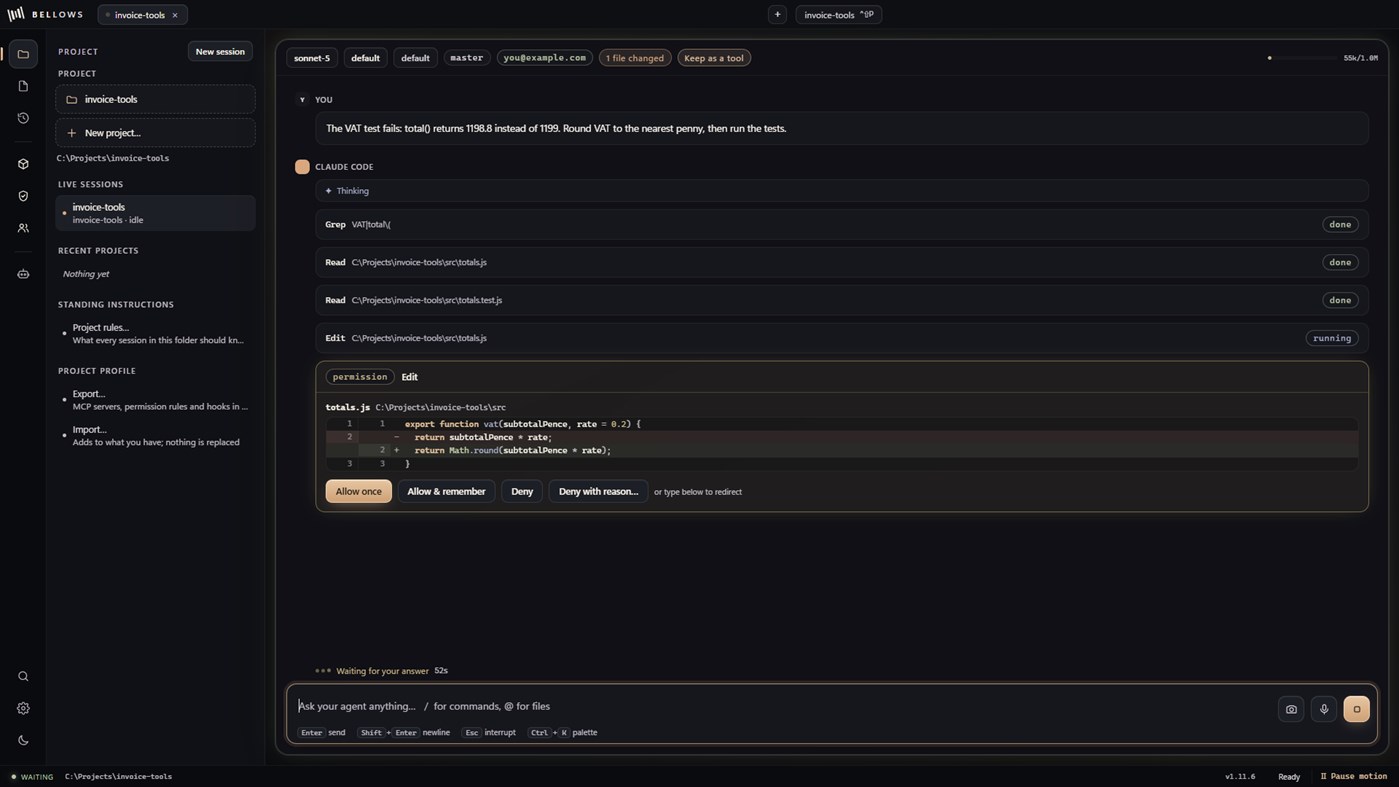This screenshot has height=787, width=1399.
Task: Expand the Grep VAT|total tool row
Action: pyautogui.click(x=841, y=224)
